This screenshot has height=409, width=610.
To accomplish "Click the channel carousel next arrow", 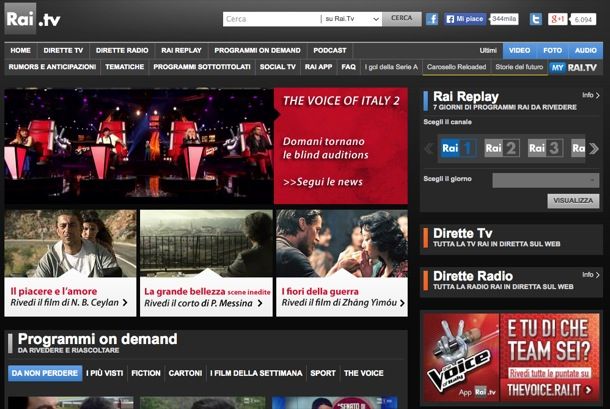I will (594, 148).
